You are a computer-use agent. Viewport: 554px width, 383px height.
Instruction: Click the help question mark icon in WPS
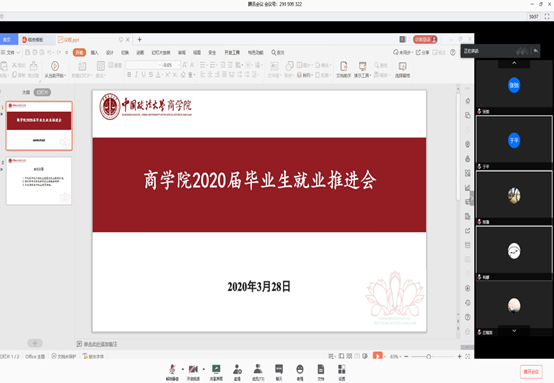pyautogui.click(x=453, y=52)
